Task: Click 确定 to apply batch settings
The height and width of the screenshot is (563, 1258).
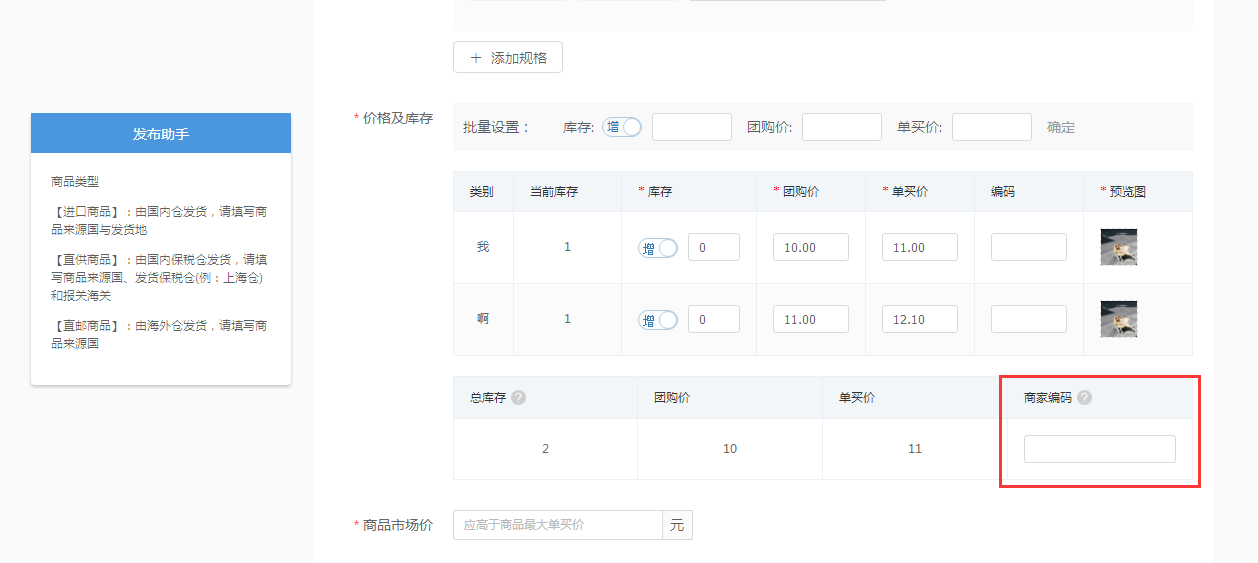Action: coord(1061,127)
